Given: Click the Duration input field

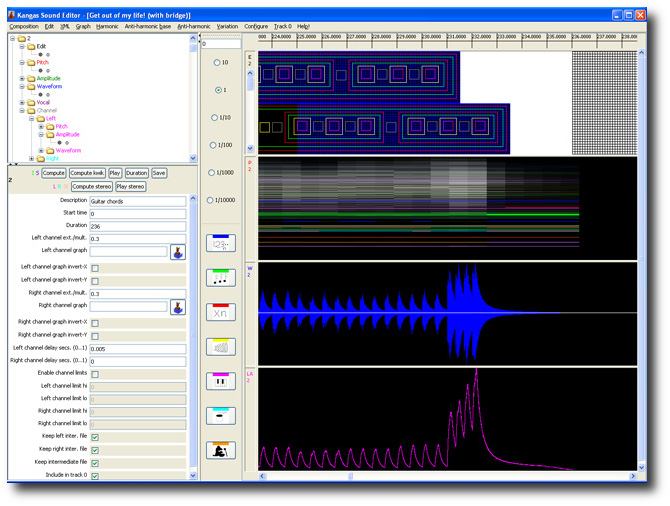Looking at the screenshot, I should pos(137,226).
